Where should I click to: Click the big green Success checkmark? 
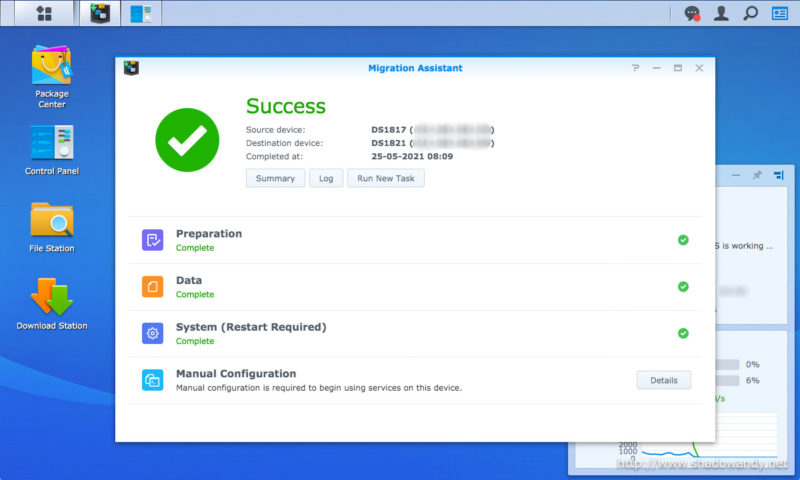click(187, 140)
